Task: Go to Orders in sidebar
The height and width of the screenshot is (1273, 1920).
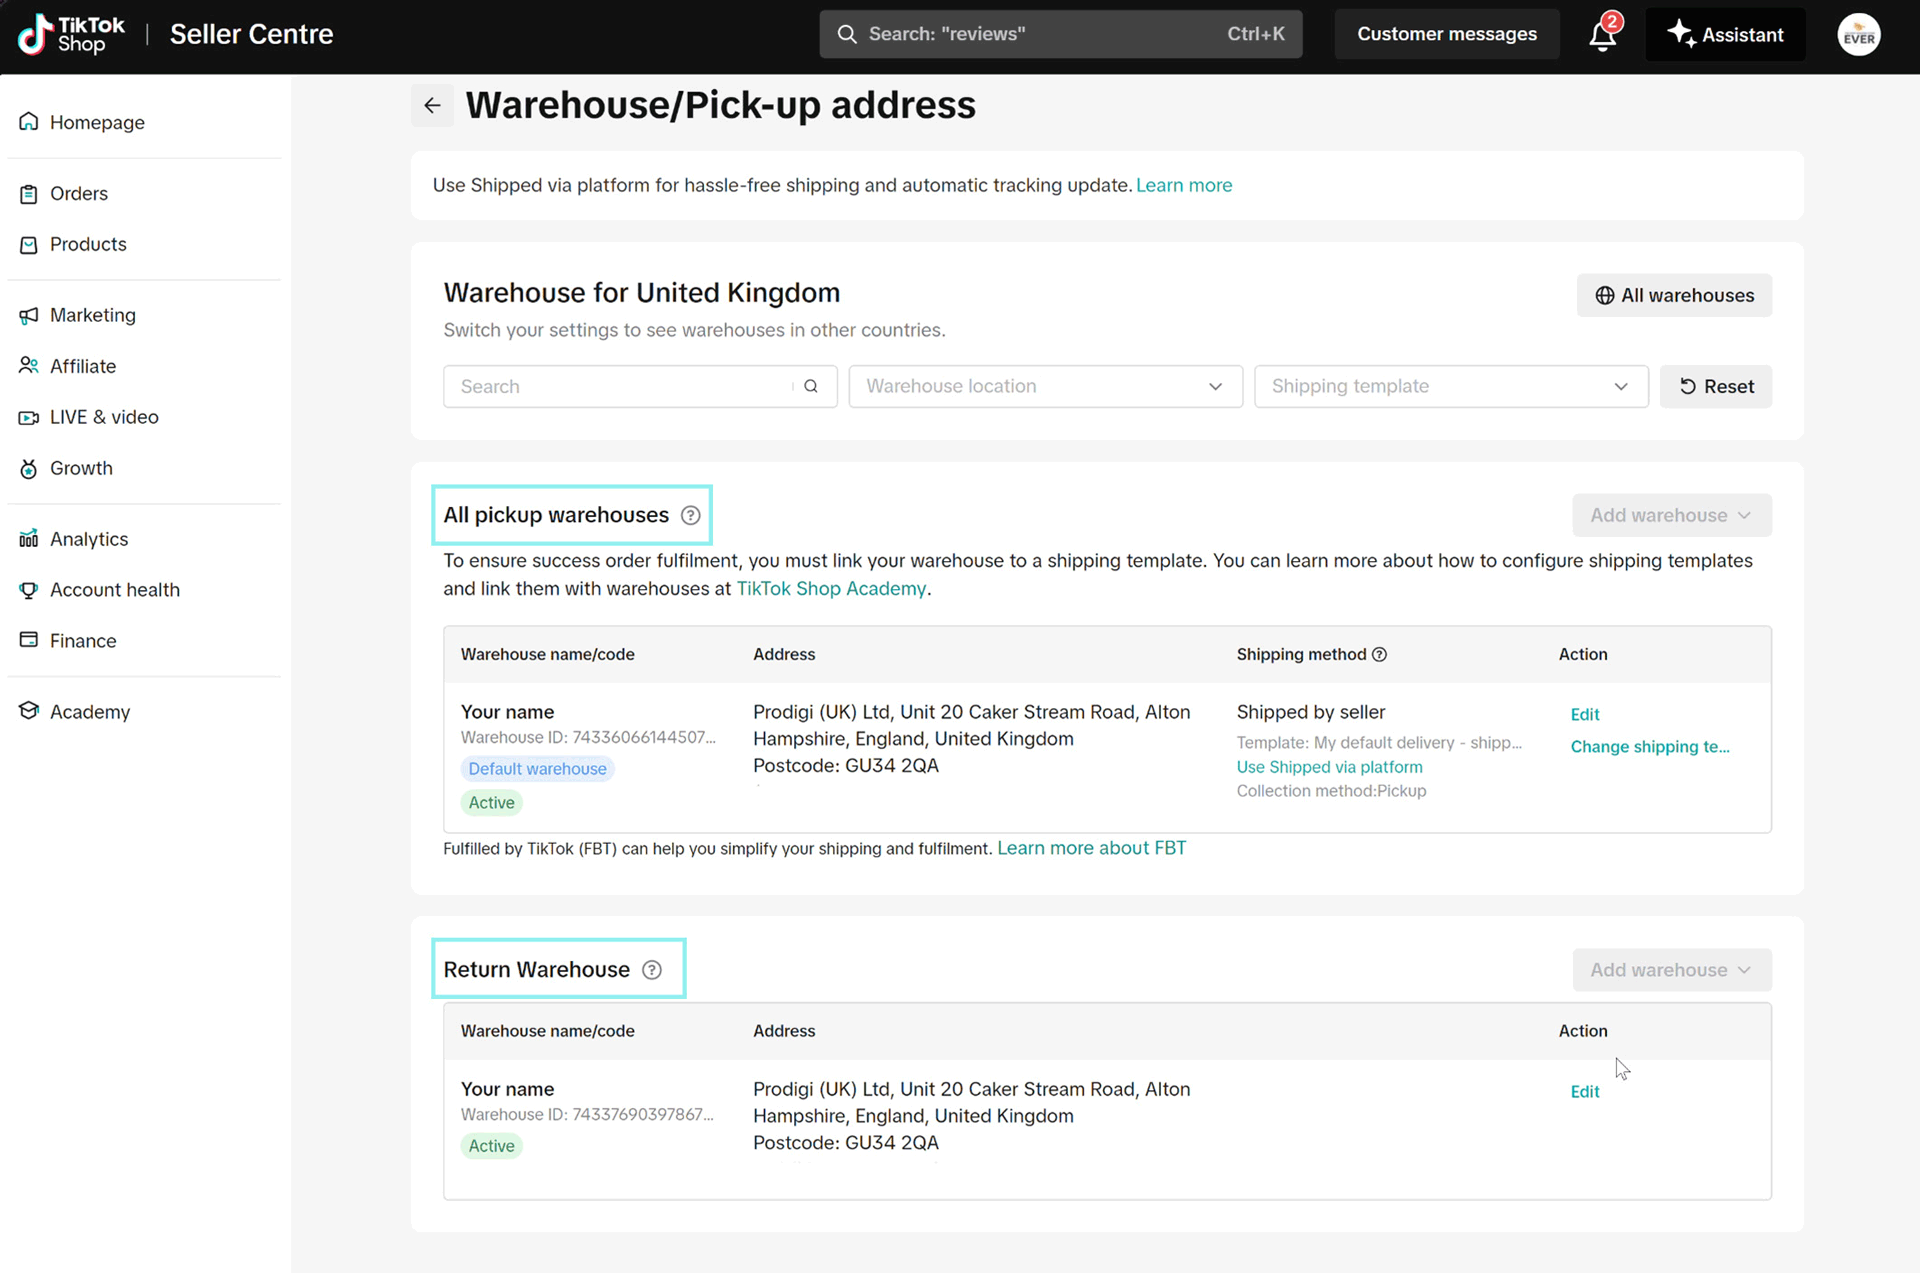Action: [79, 193]
